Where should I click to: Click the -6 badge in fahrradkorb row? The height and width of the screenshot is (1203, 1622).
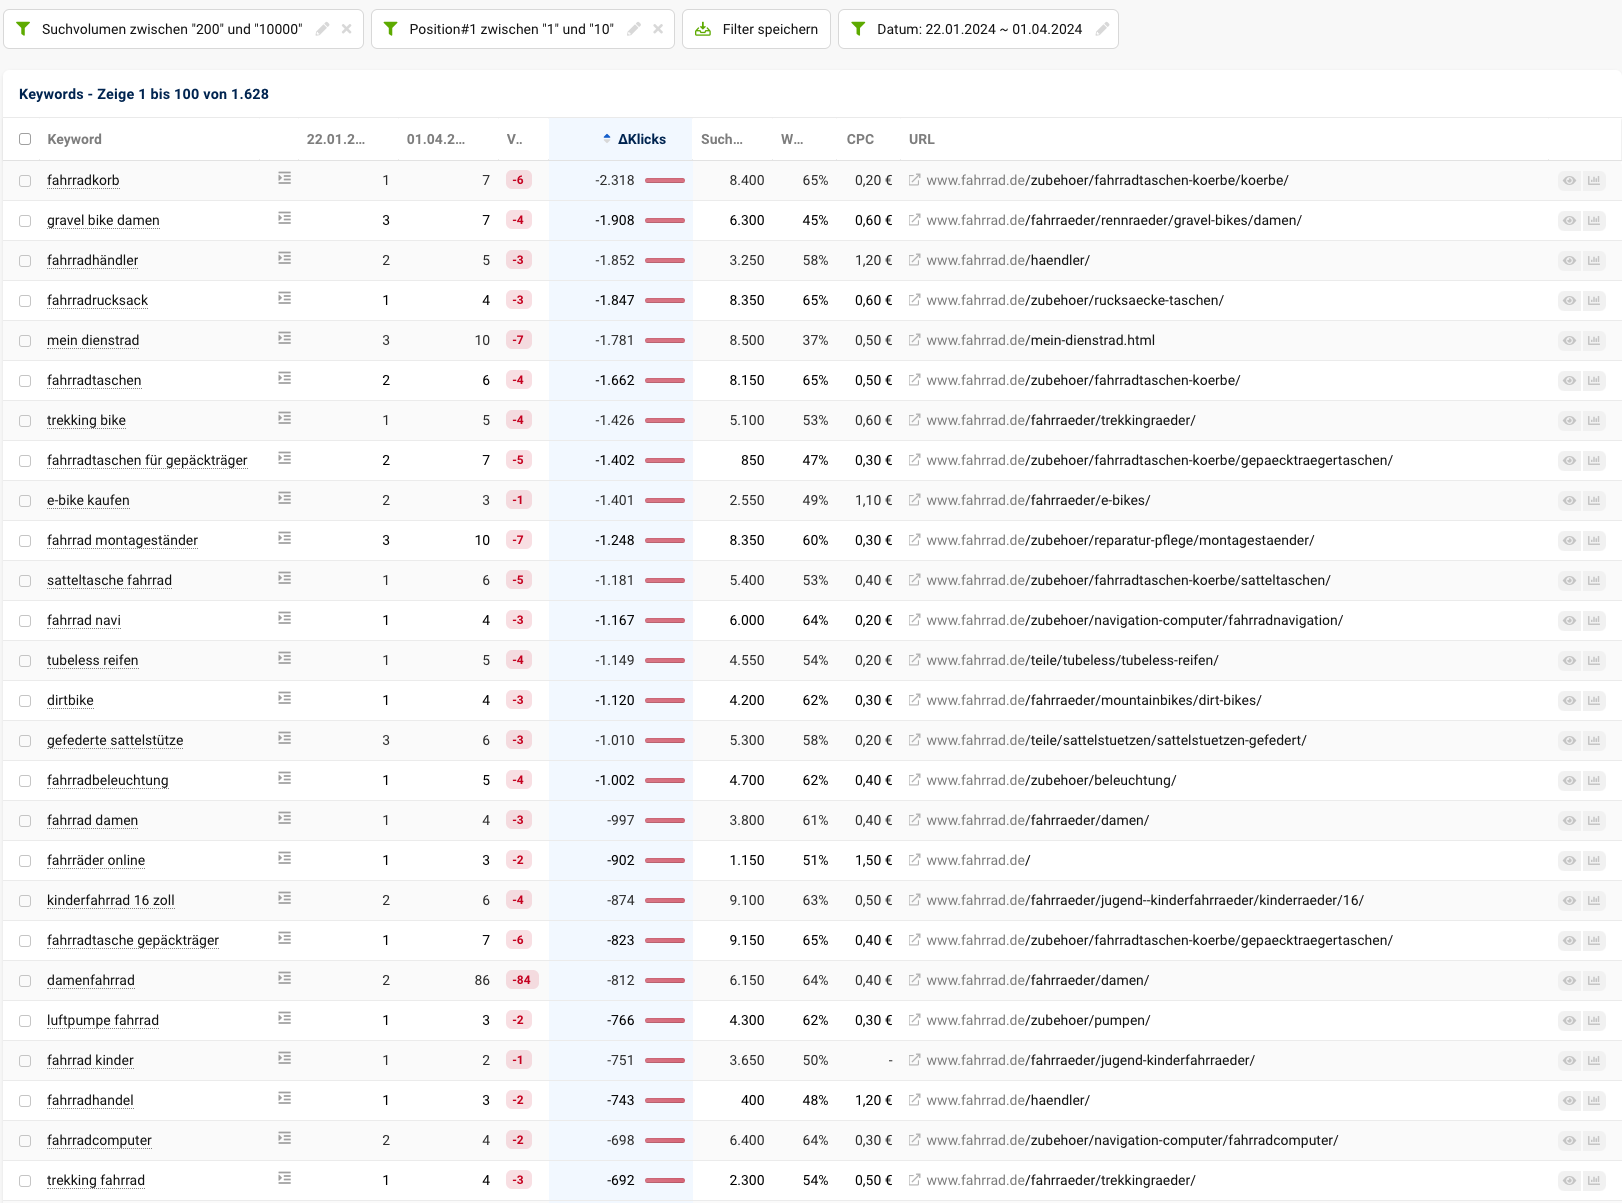(x=518, y=180)
